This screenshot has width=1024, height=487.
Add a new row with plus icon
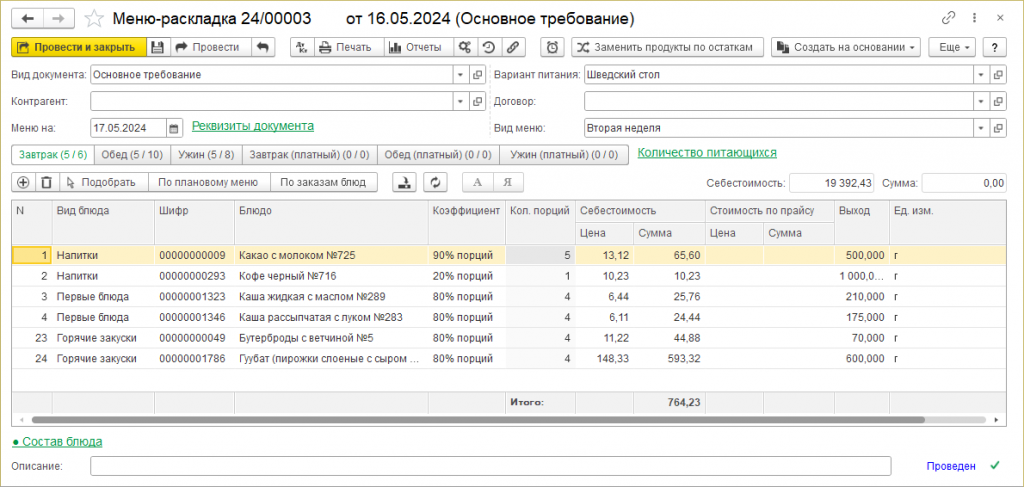tap(24, 182)
